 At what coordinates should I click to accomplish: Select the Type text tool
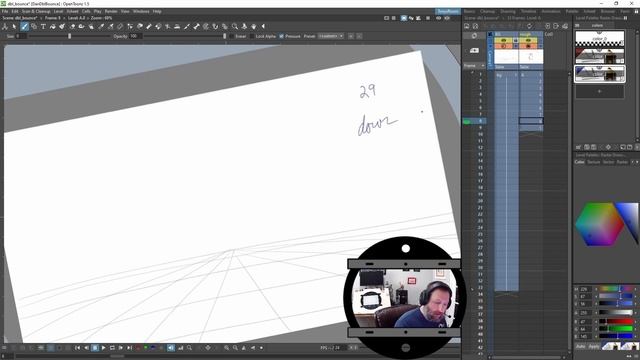pyautogui.click(x=43, y=27)
